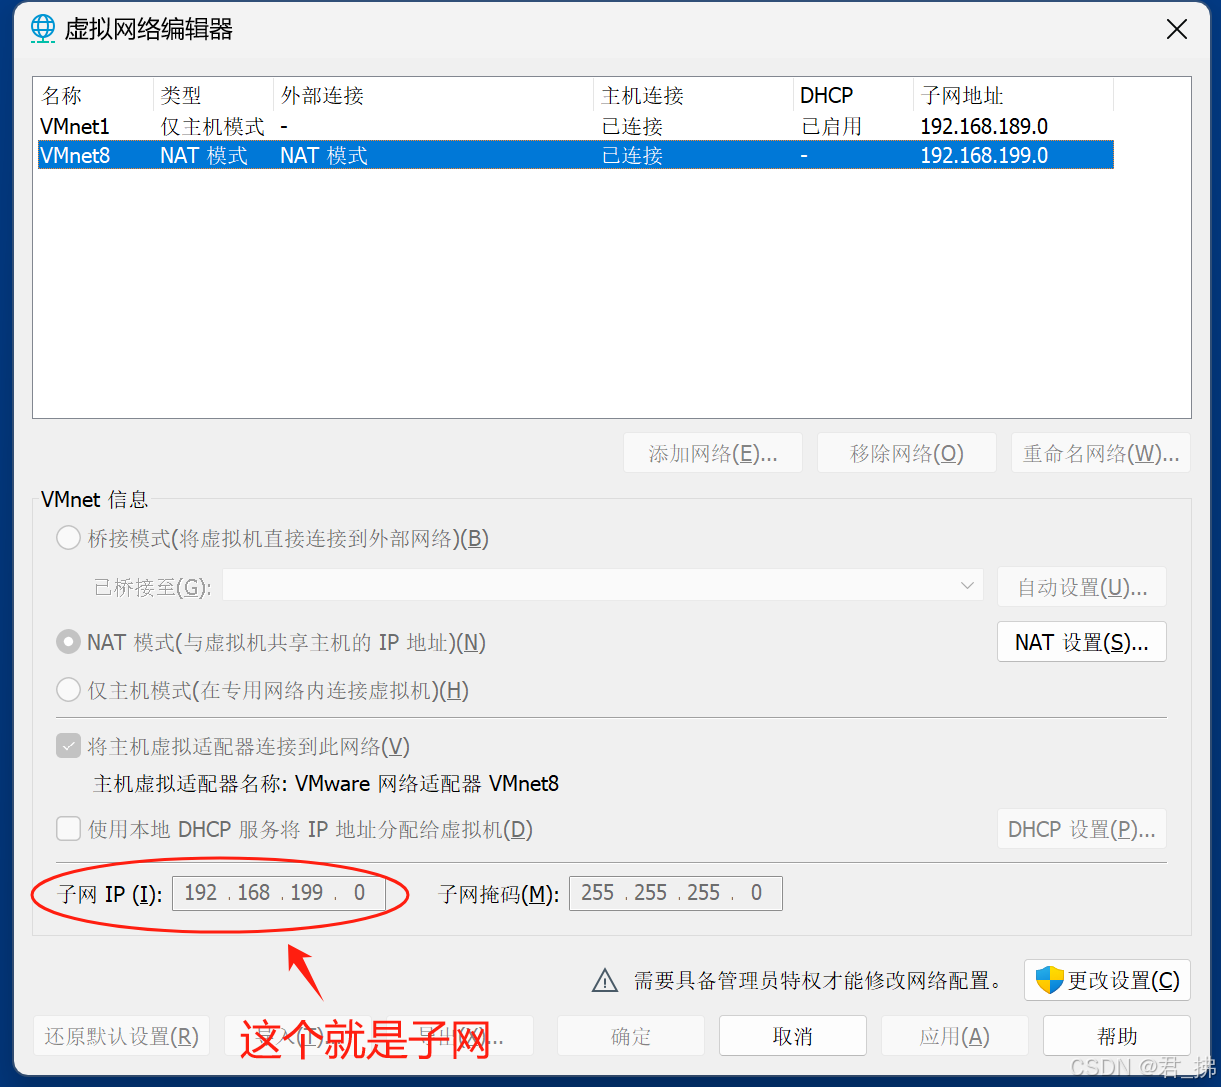Click the 添加网络(E)... button
Screen dimensions: 1221x1087
(713, 454)
